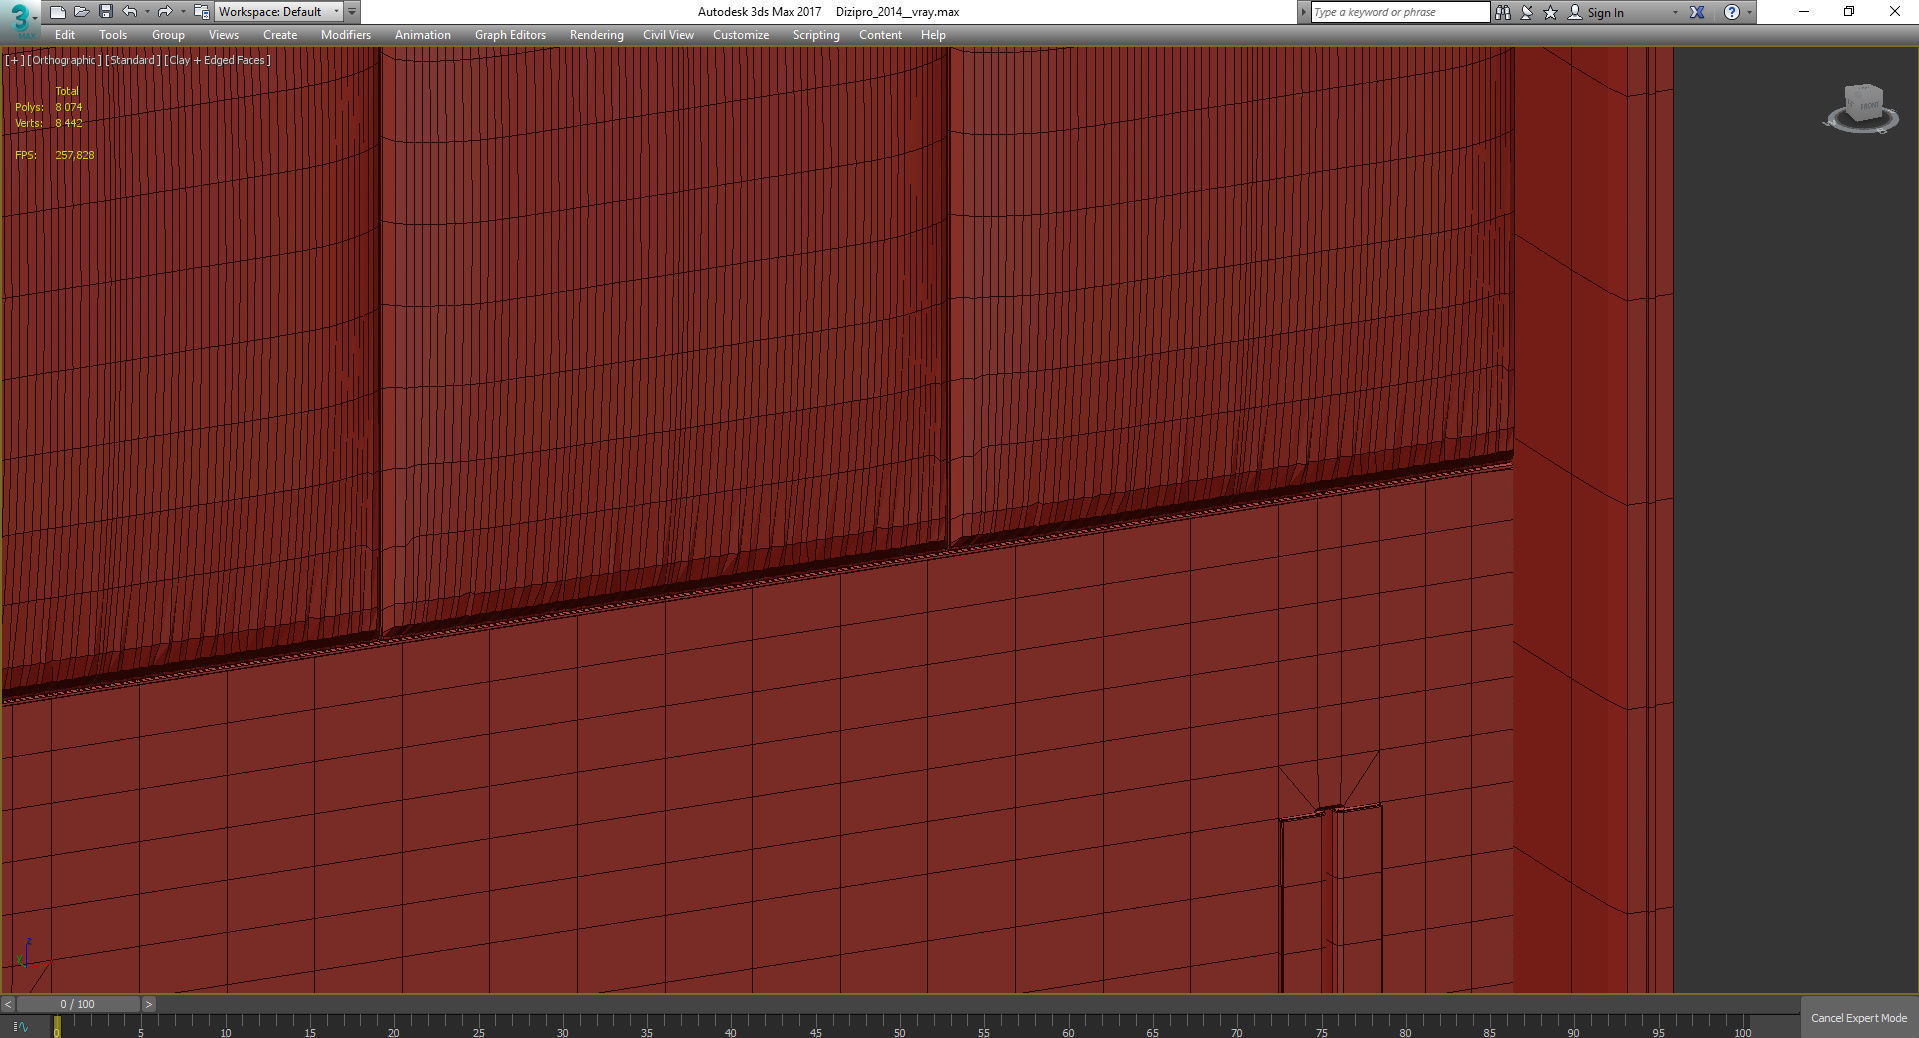Open the Civil View menu
Screen dimensions: 1919x1038
click(x=668, y=35)
